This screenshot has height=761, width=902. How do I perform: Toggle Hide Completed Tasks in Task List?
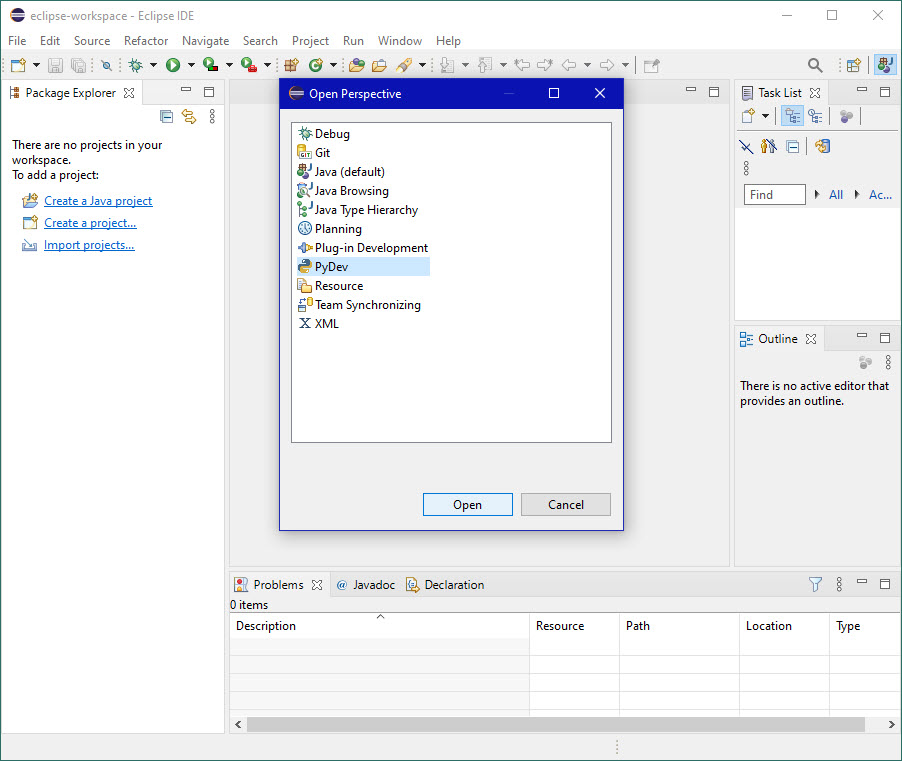(745, 146)
